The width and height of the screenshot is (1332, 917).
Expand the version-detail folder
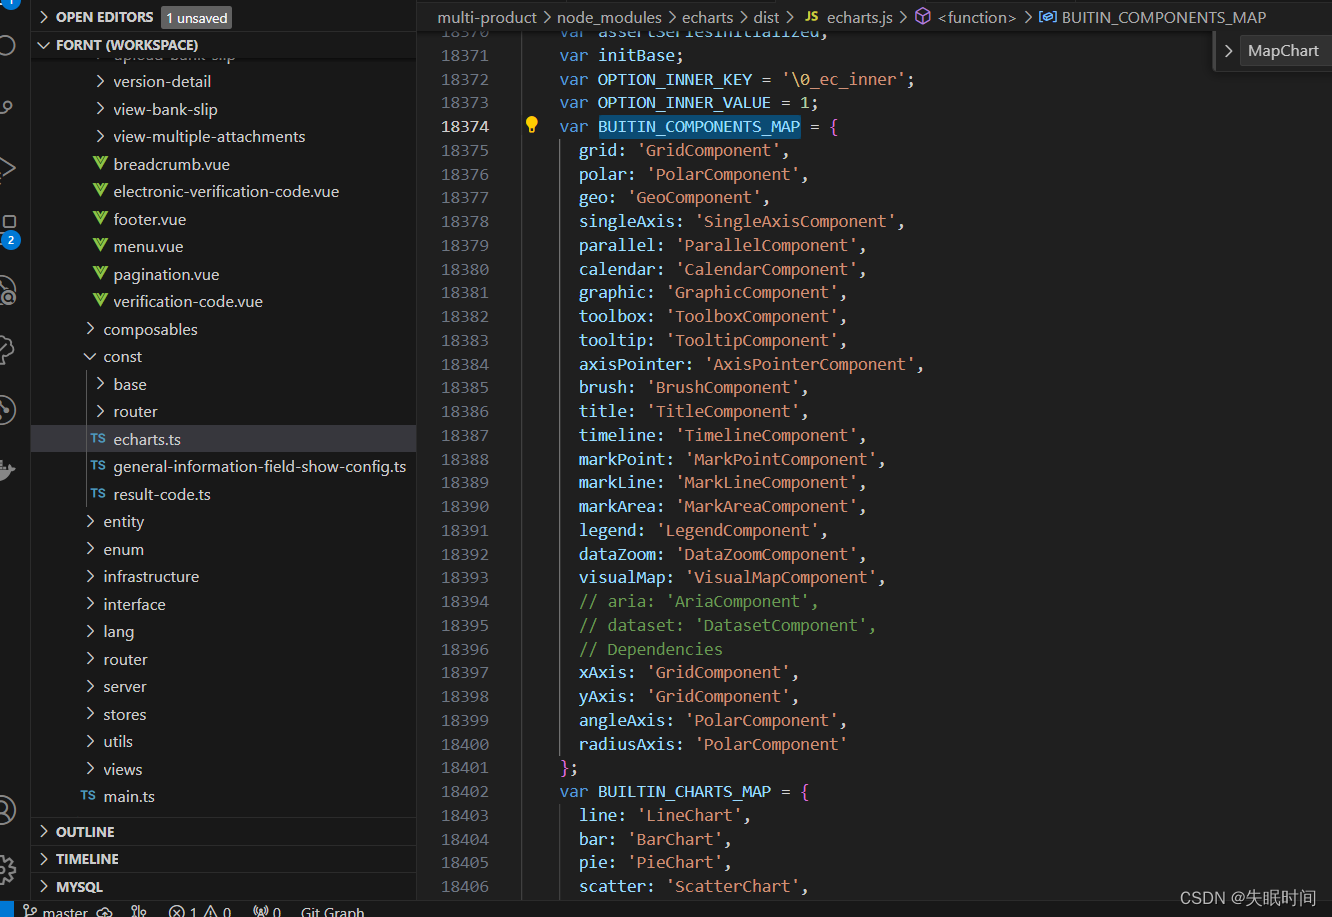(x=100, y=81)
